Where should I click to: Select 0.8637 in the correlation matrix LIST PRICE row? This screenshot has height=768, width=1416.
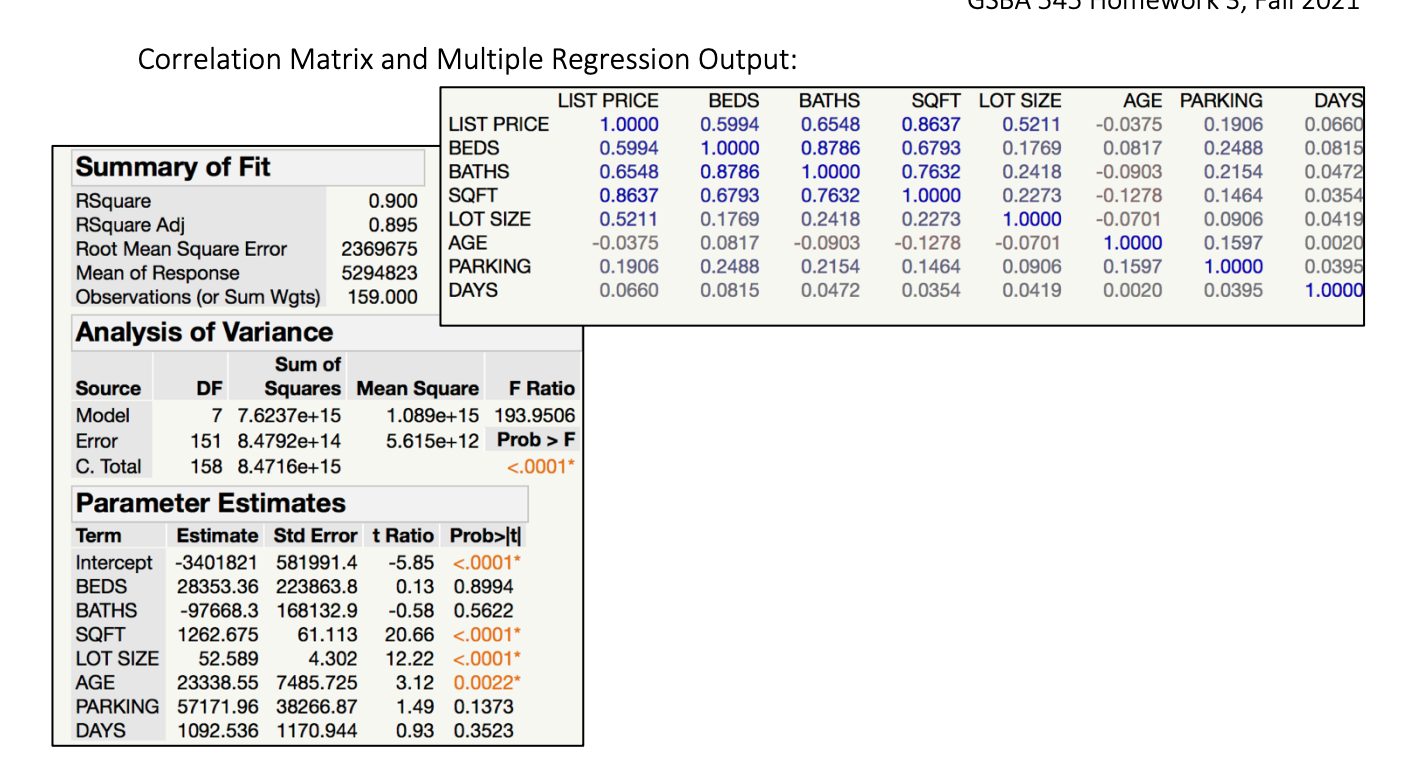coord(931,124)
